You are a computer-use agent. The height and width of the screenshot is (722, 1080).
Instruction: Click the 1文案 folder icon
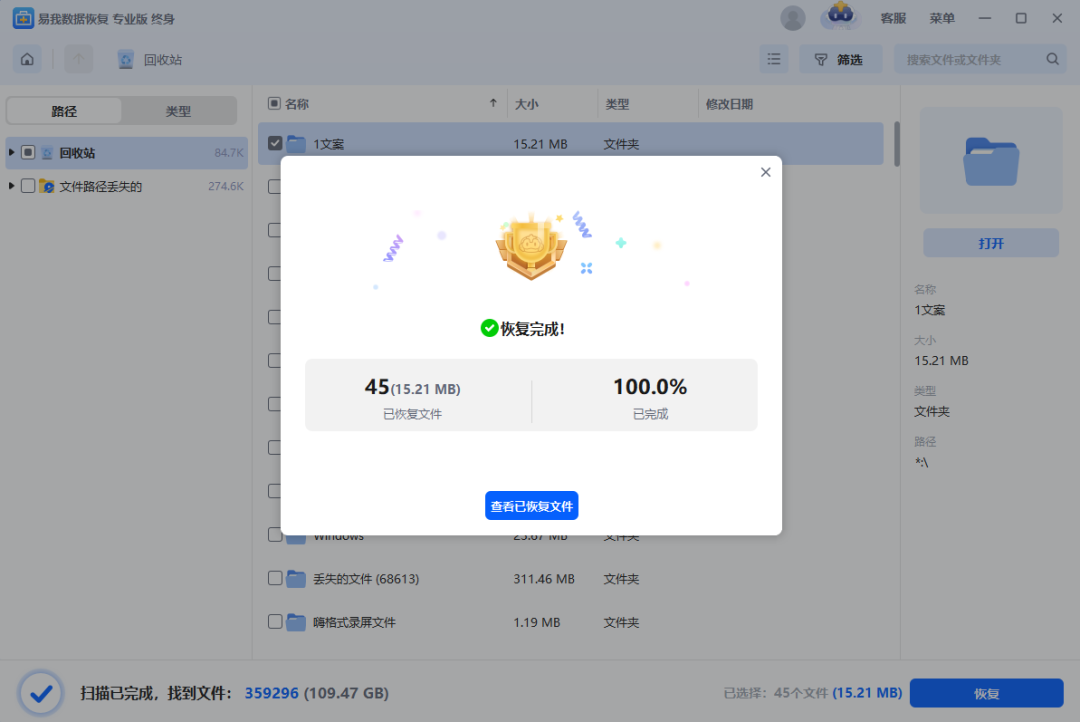(296, 143)
